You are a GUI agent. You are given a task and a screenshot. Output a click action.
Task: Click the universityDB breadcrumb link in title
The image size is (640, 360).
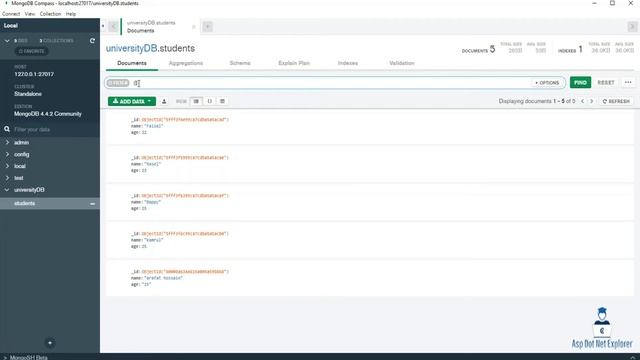(x=131, y=48)
